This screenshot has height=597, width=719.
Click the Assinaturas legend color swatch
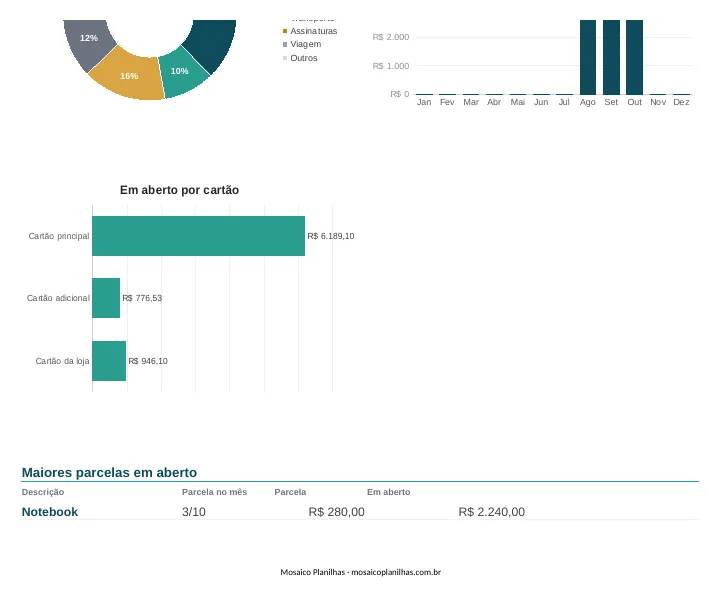tap(285, 31)
